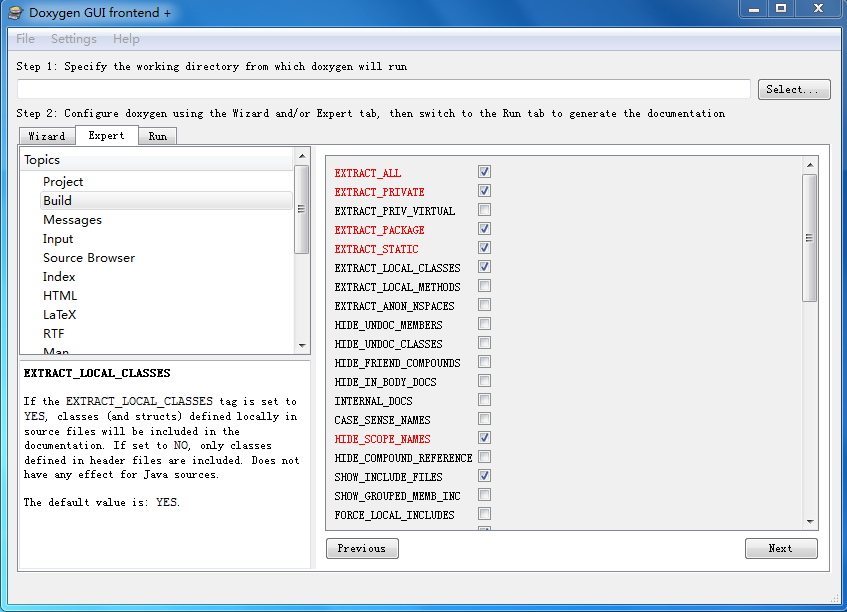
Task: Enable the EXTRACT_LOCAL_METHODS checkbox
Action: pyautogui.click(x=485, y=286)
